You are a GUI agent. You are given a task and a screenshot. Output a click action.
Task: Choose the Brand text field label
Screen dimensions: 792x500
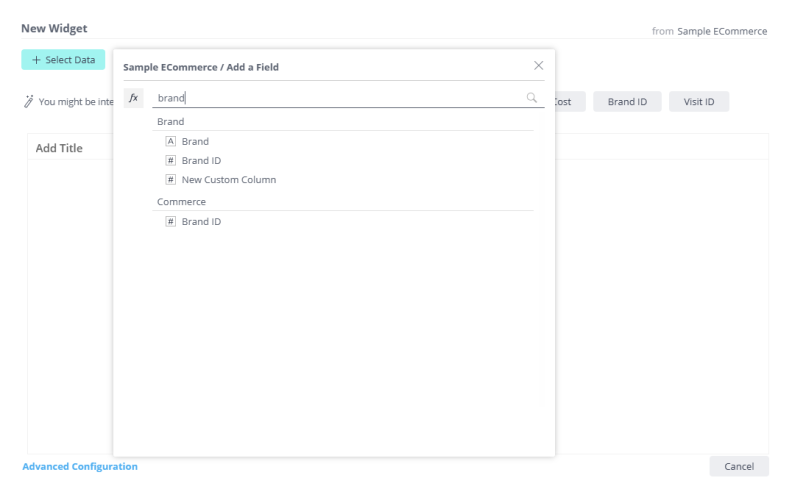click(195, 142)
